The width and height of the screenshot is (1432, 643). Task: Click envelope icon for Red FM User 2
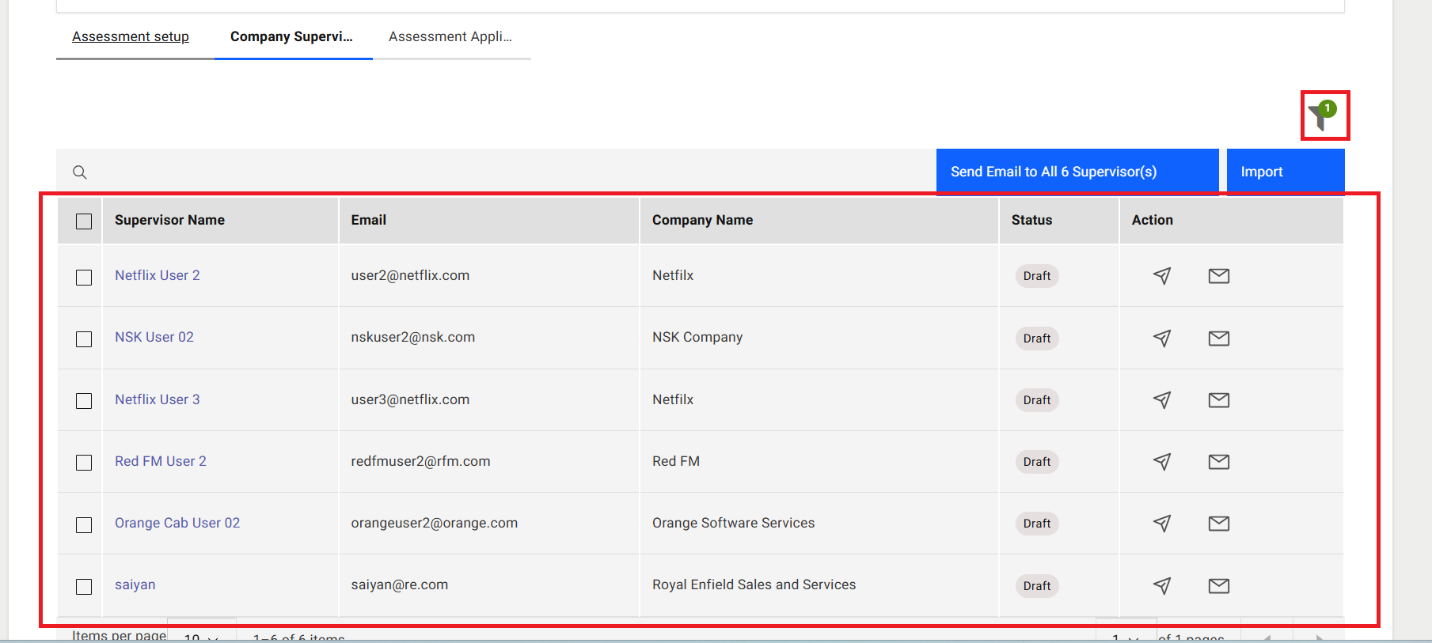click(x=1218, y=462)
